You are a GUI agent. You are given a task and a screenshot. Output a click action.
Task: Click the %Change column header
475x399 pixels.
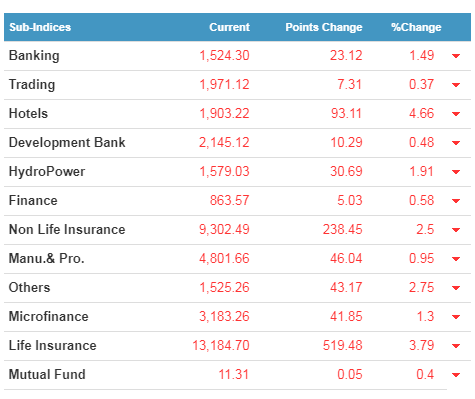pyautogui.click(x=416, y=27)
